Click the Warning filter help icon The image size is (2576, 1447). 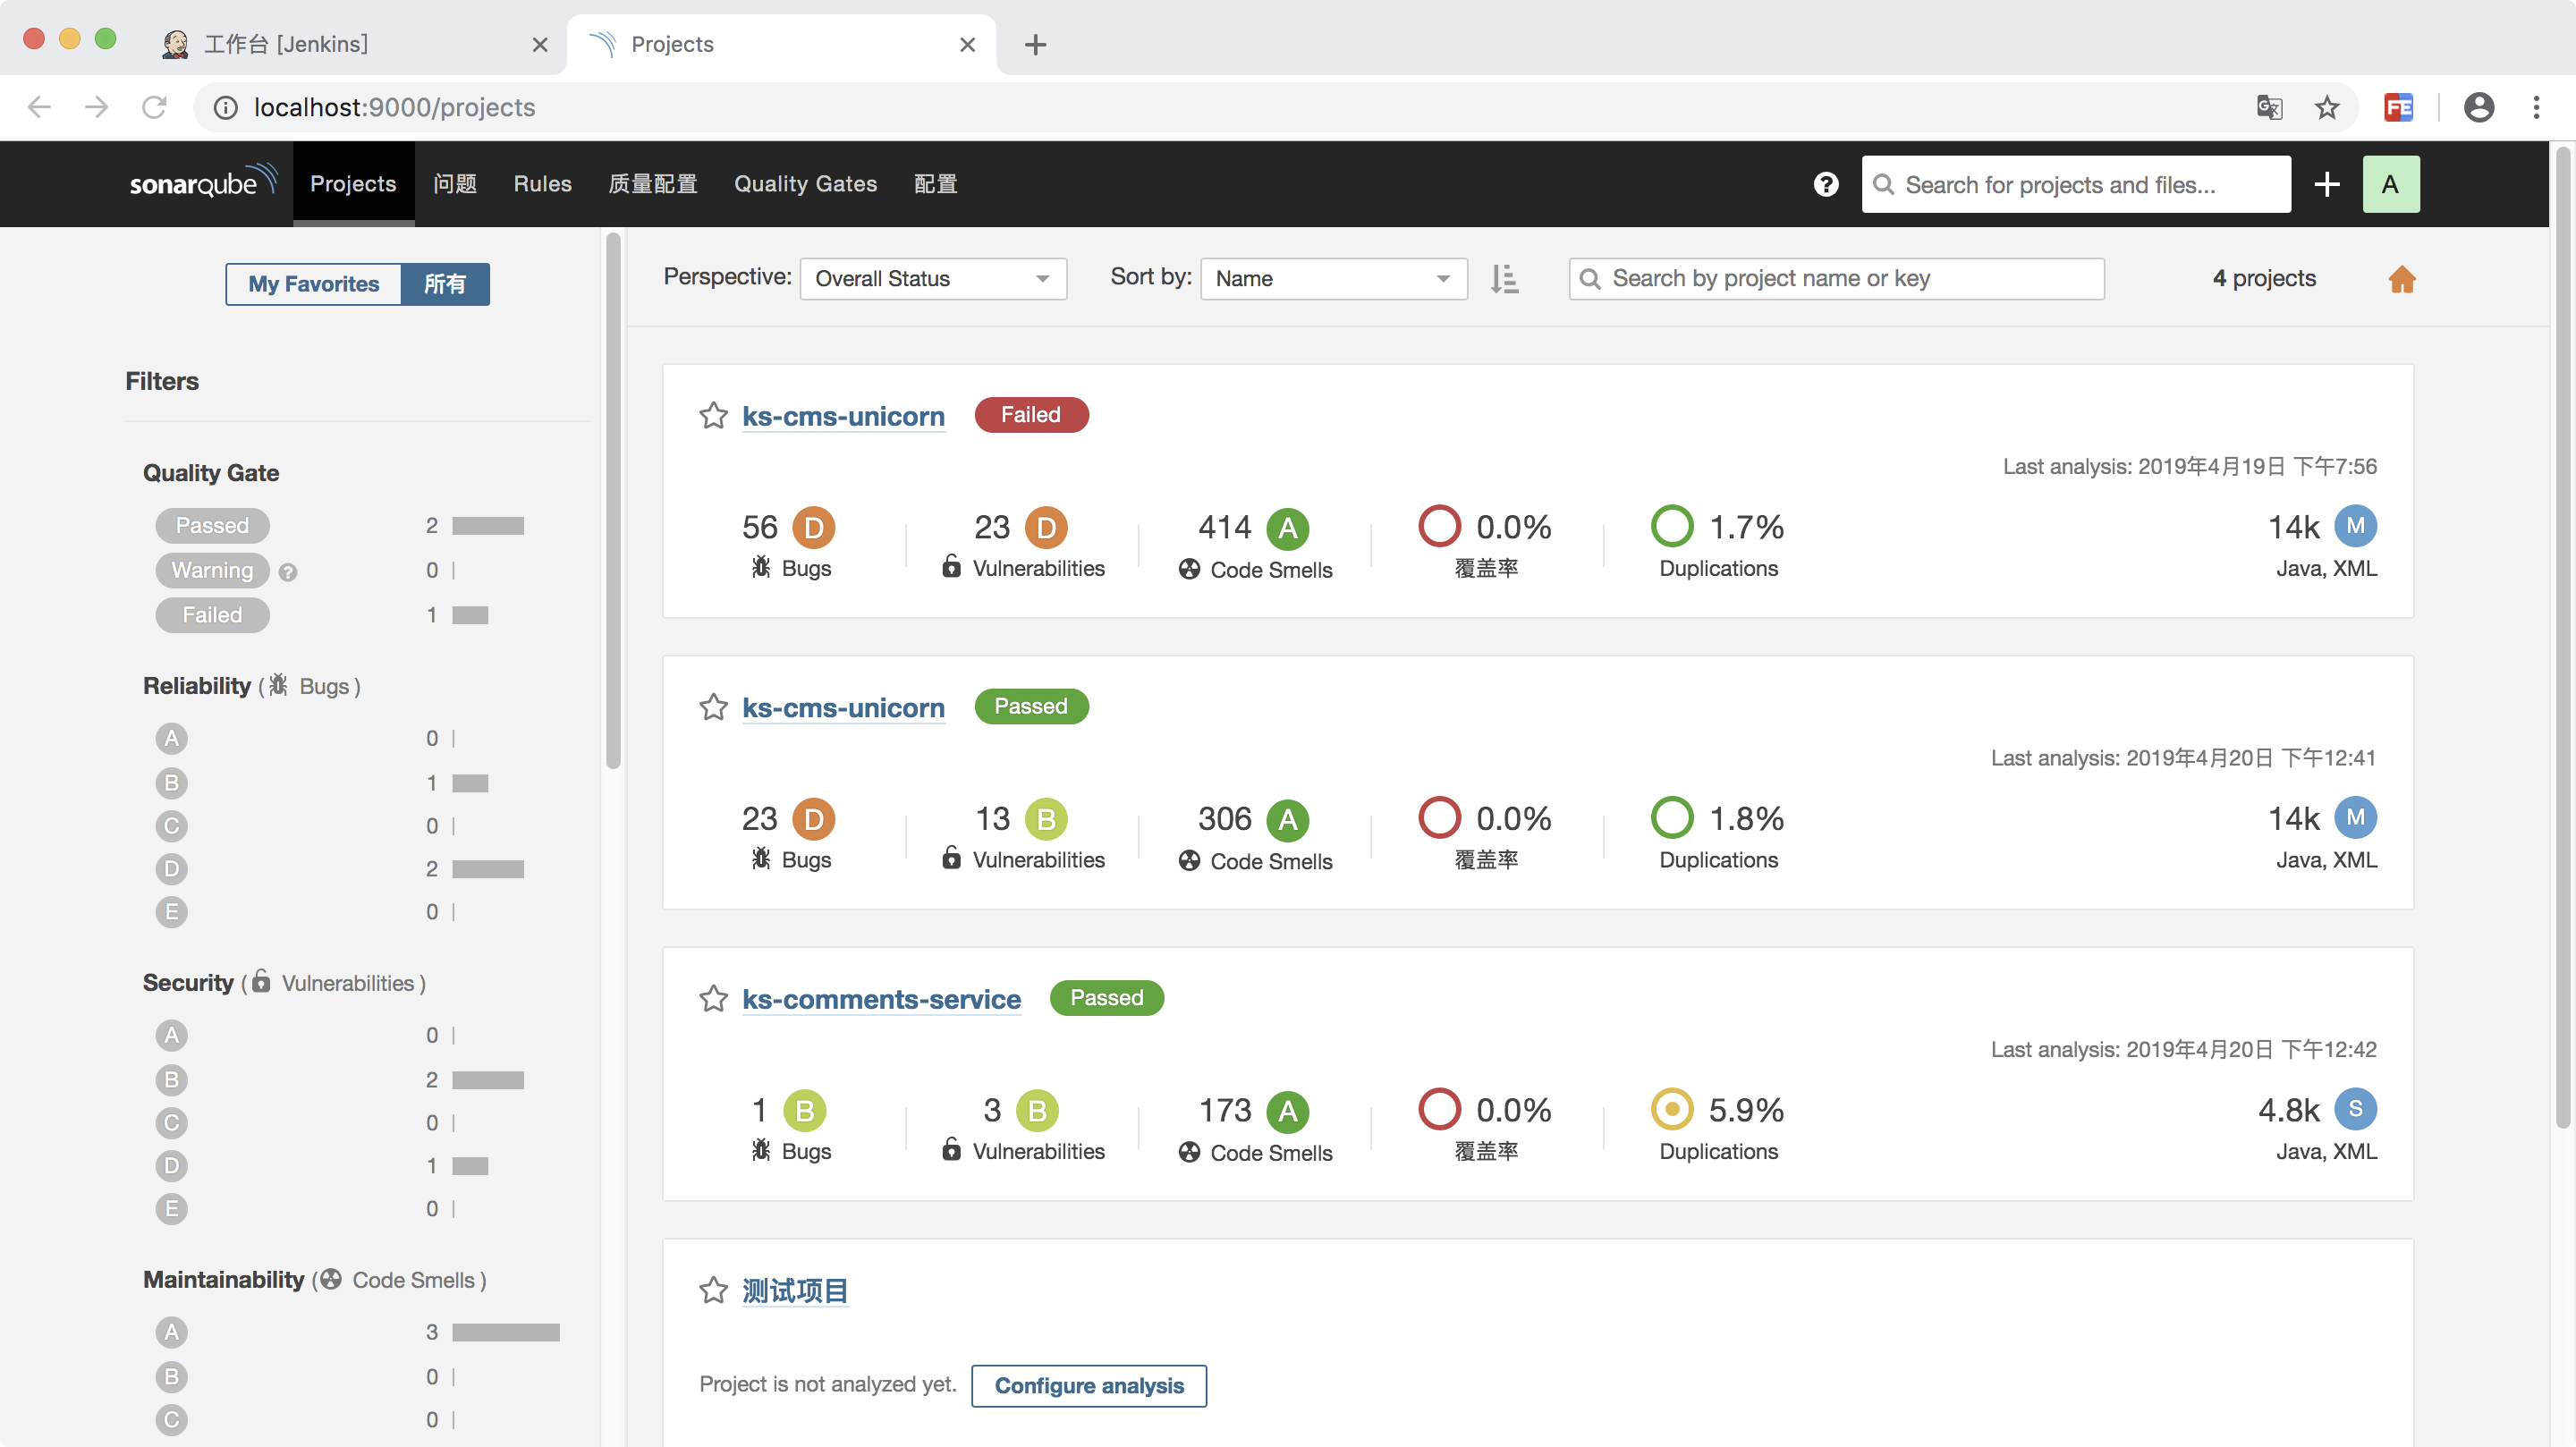click(288, 572)
